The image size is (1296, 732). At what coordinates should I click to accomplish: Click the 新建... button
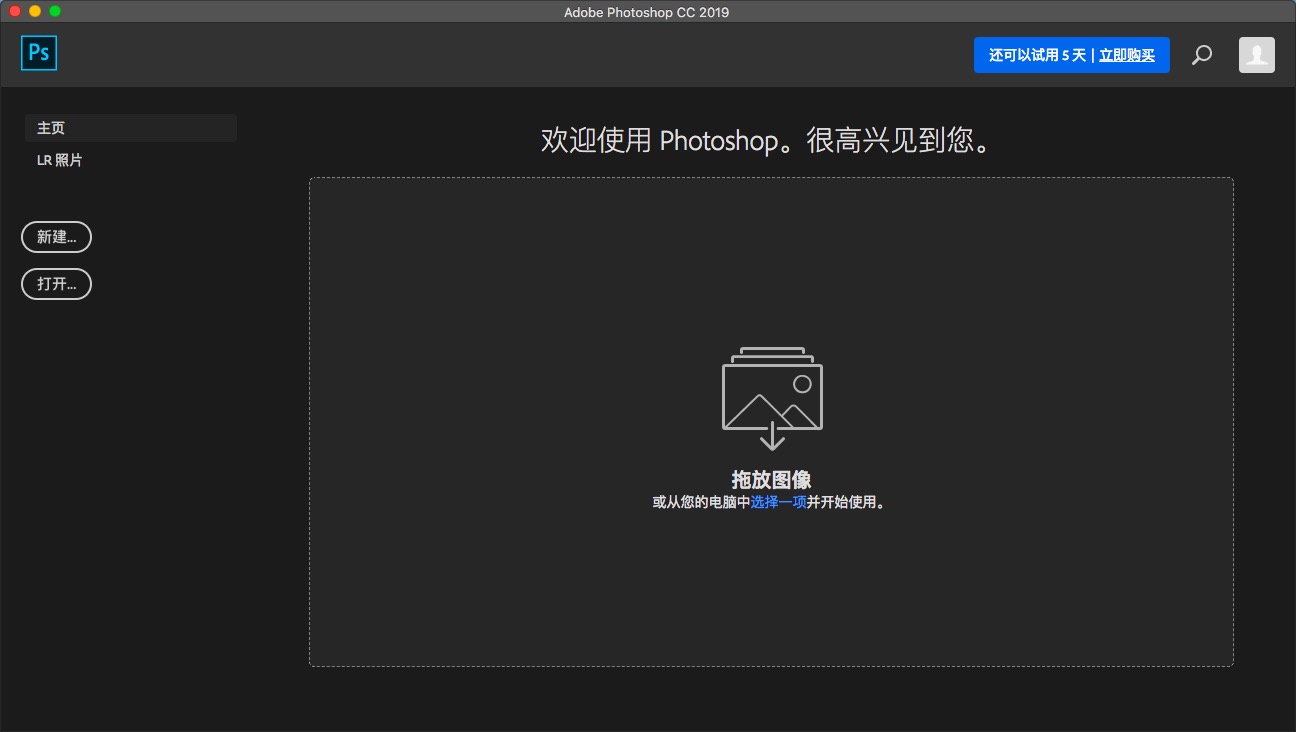[x=56, y=237]
